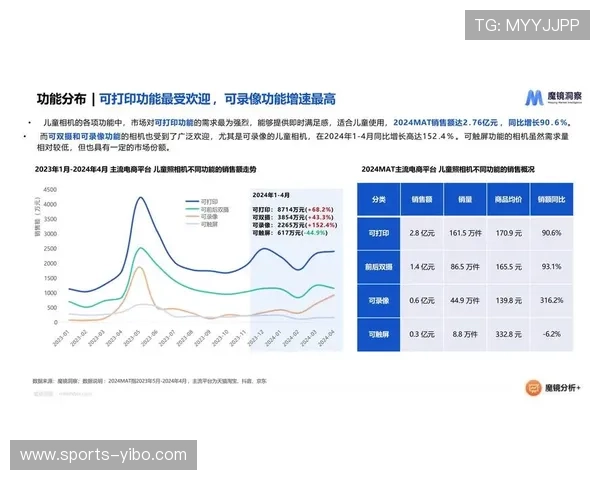Click the 2265万元(+152.4%) annotation line
The width and height of the screenshot is (600, 480).
tap(295, 225)
